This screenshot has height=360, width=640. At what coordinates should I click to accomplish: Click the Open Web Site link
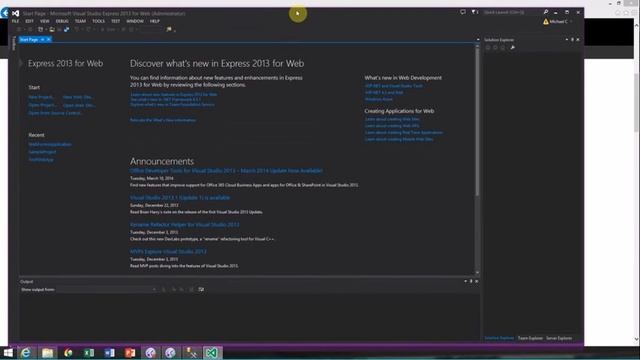pos(79,105)
